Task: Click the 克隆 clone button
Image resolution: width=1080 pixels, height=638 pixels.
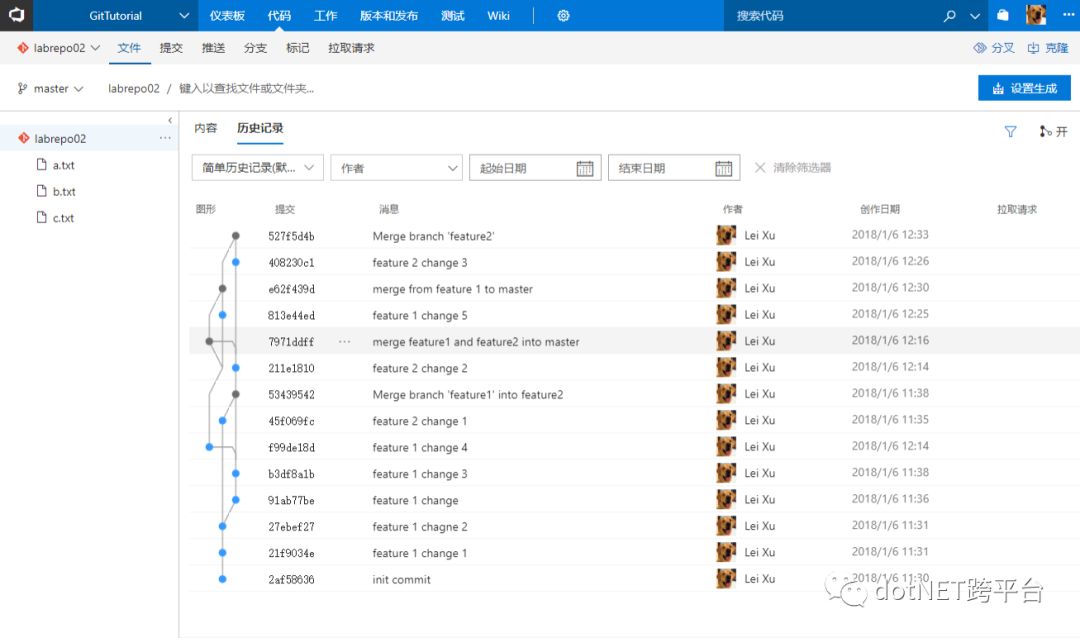Action: [1048, 48]
